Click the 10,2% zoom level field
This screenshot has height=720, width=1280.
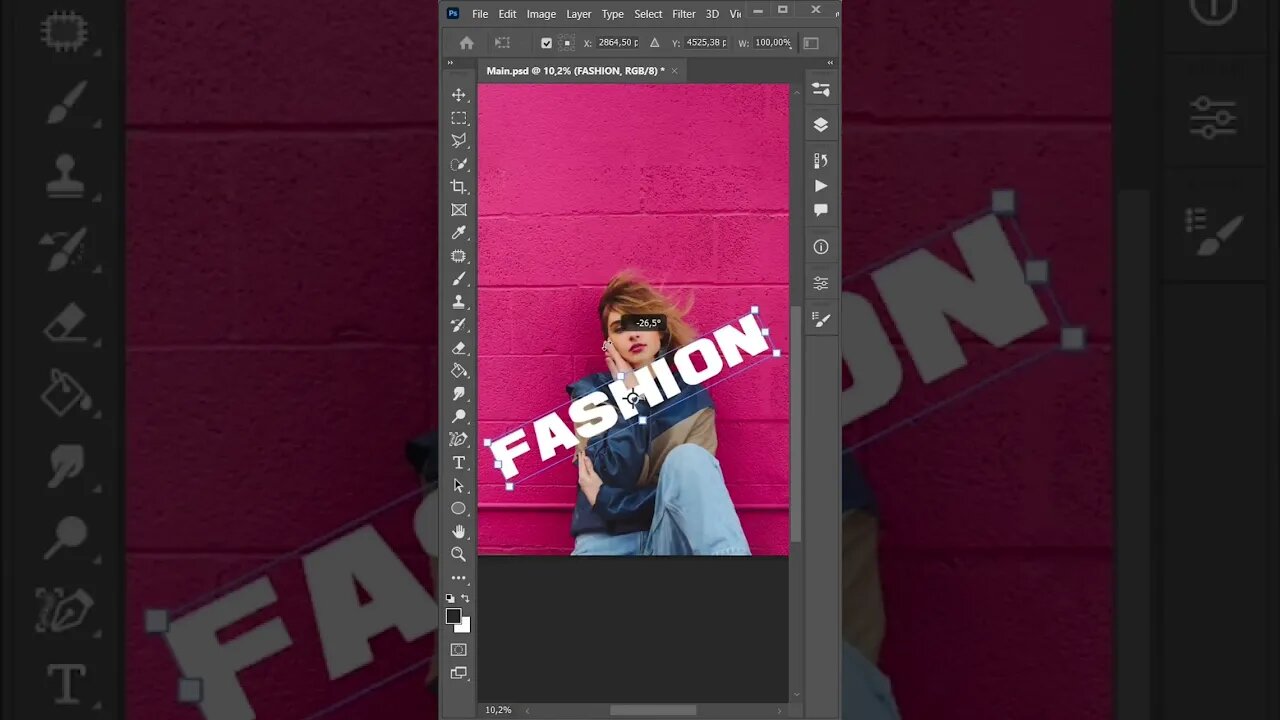(498, 710)
